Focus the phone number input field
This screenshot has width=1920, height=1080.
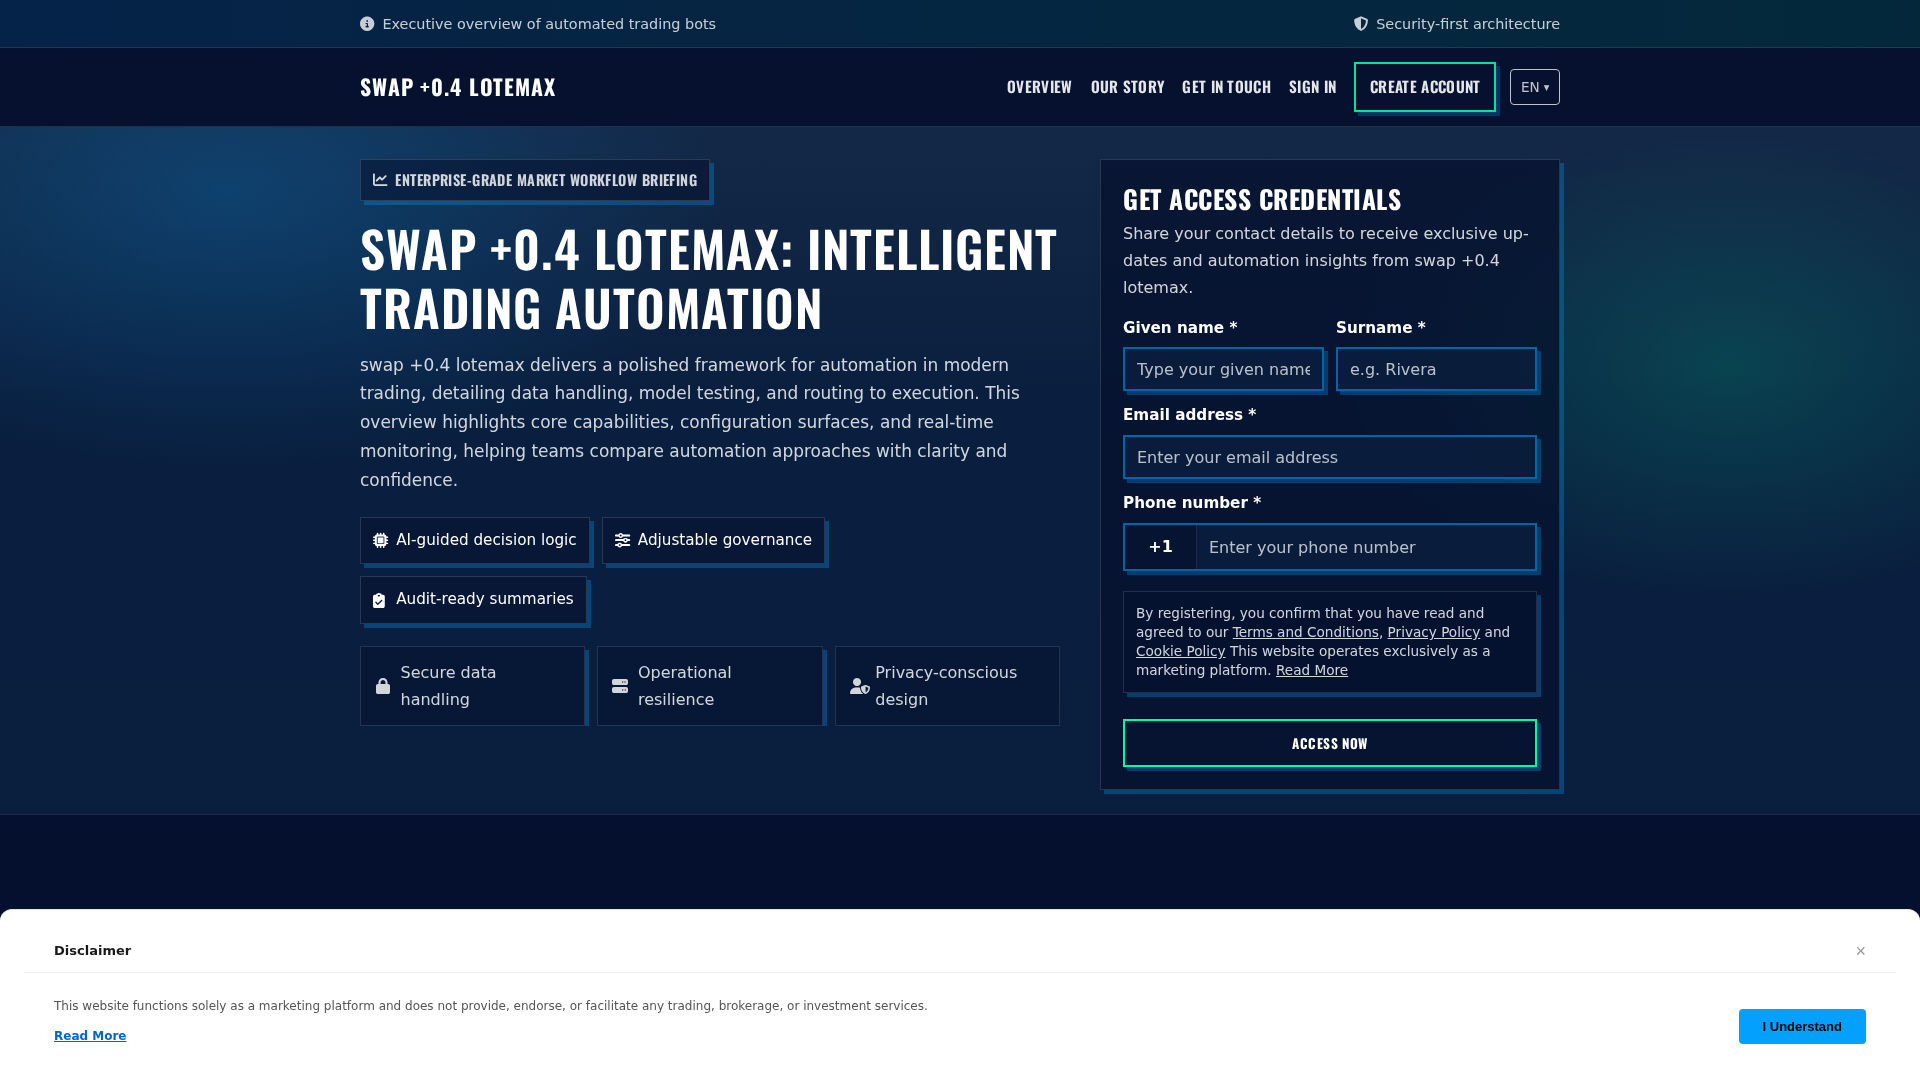click(1366, 547)
